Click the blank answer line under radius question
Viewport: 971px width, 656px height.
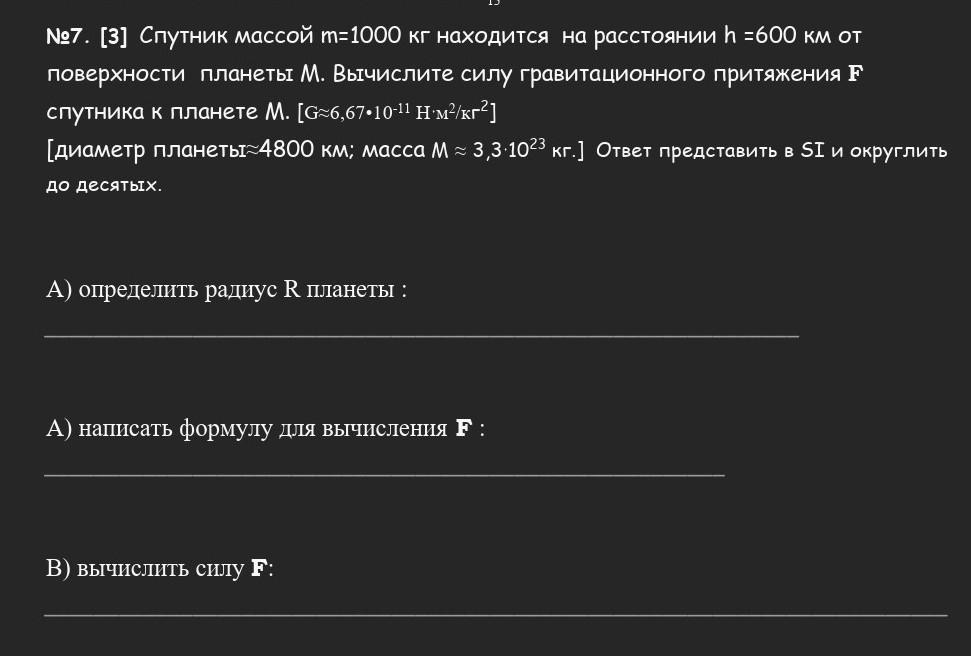point(422,336)
